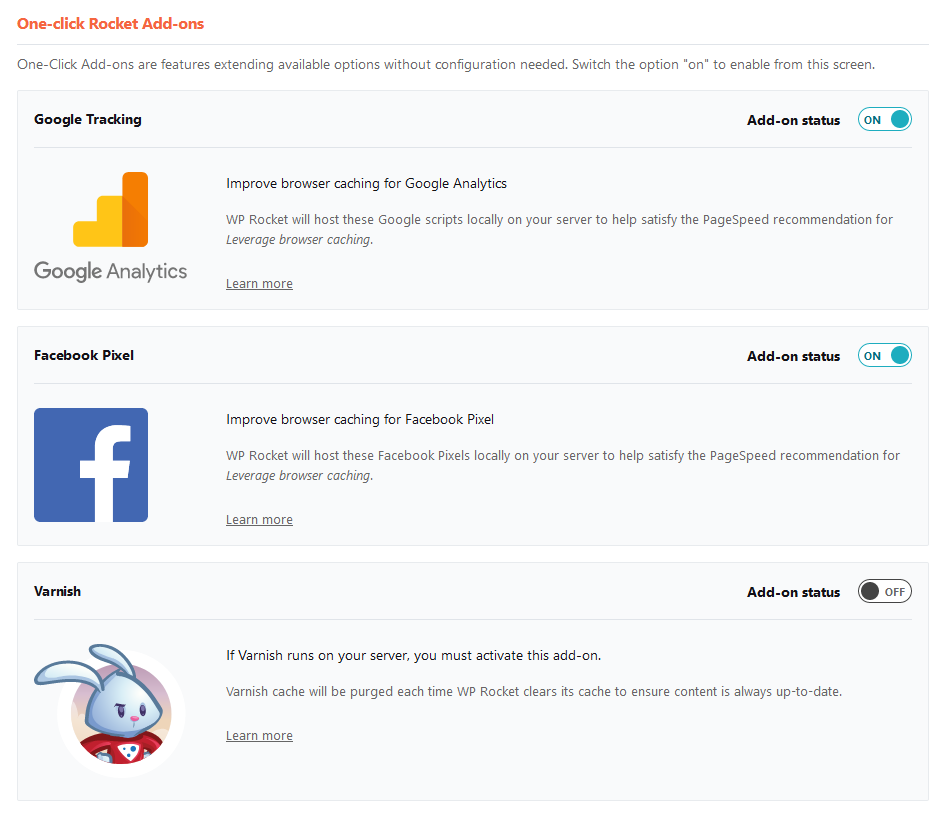Open Learn more under Facebook Pixel

pos(259,519)
